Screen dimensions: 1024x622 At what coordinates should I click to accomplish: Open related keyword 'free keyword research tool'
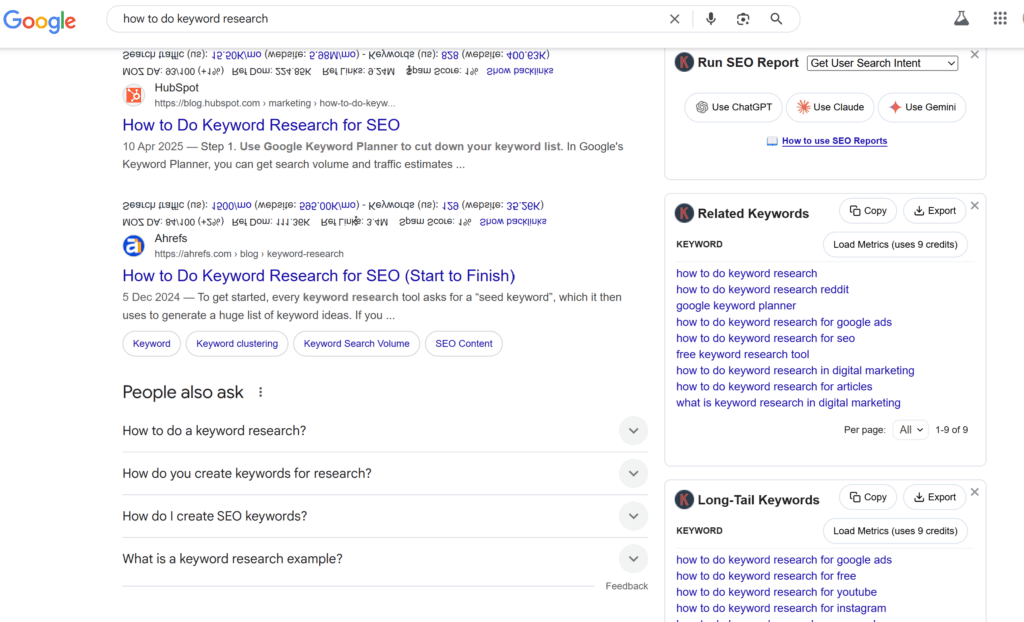coord(743,354)
